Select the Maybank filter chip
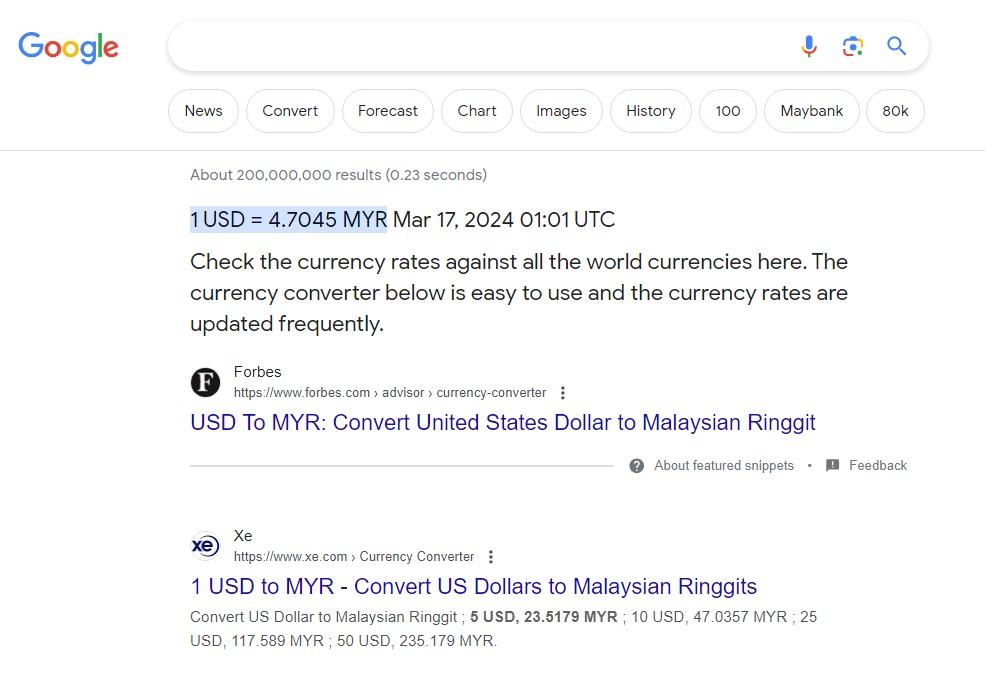Screen dimensions: 985x689 (812, 111)
